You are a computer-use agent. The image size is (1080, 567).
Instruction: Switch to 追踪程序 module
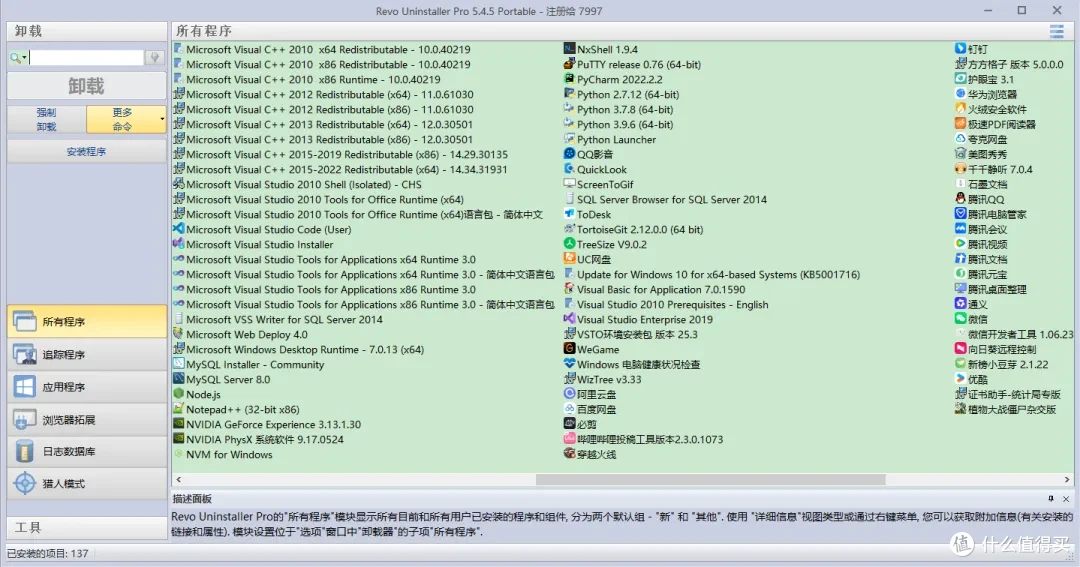87,354
